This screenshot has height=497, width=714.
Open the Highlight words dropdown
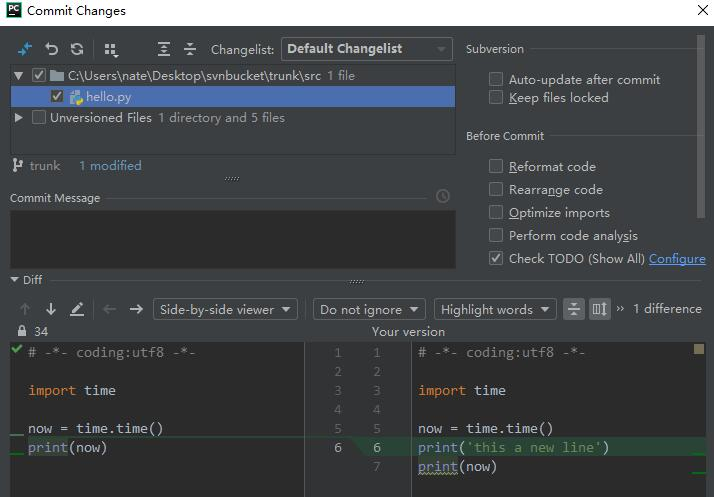pos(495,310)
